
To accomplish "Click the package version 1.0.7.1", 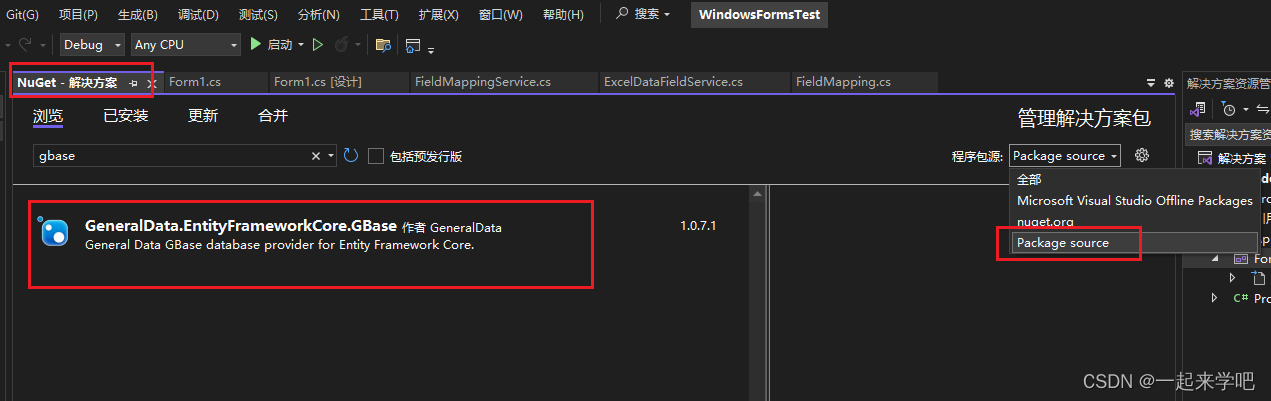I will 698,226.
